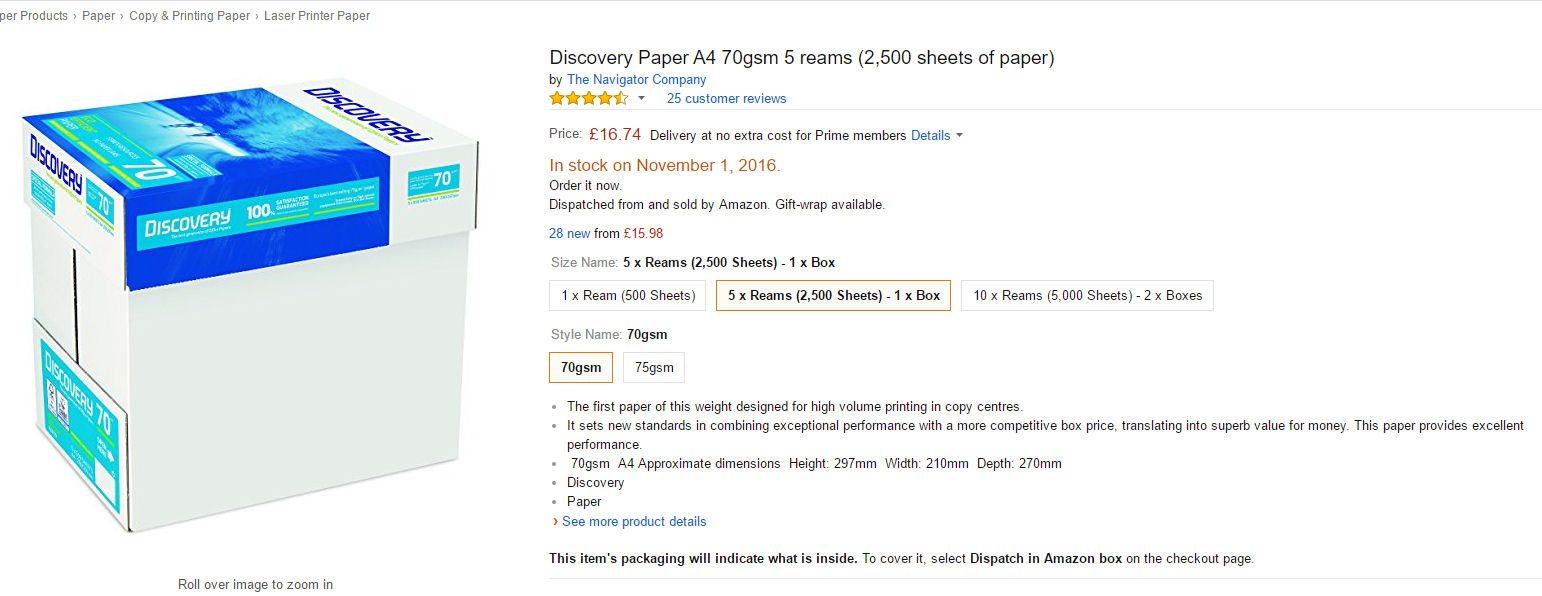Image resolution: width=1542 pixels, height=596 pixels.
Task: Click the Roll over image to zoom text
Action: coord(255,584)
